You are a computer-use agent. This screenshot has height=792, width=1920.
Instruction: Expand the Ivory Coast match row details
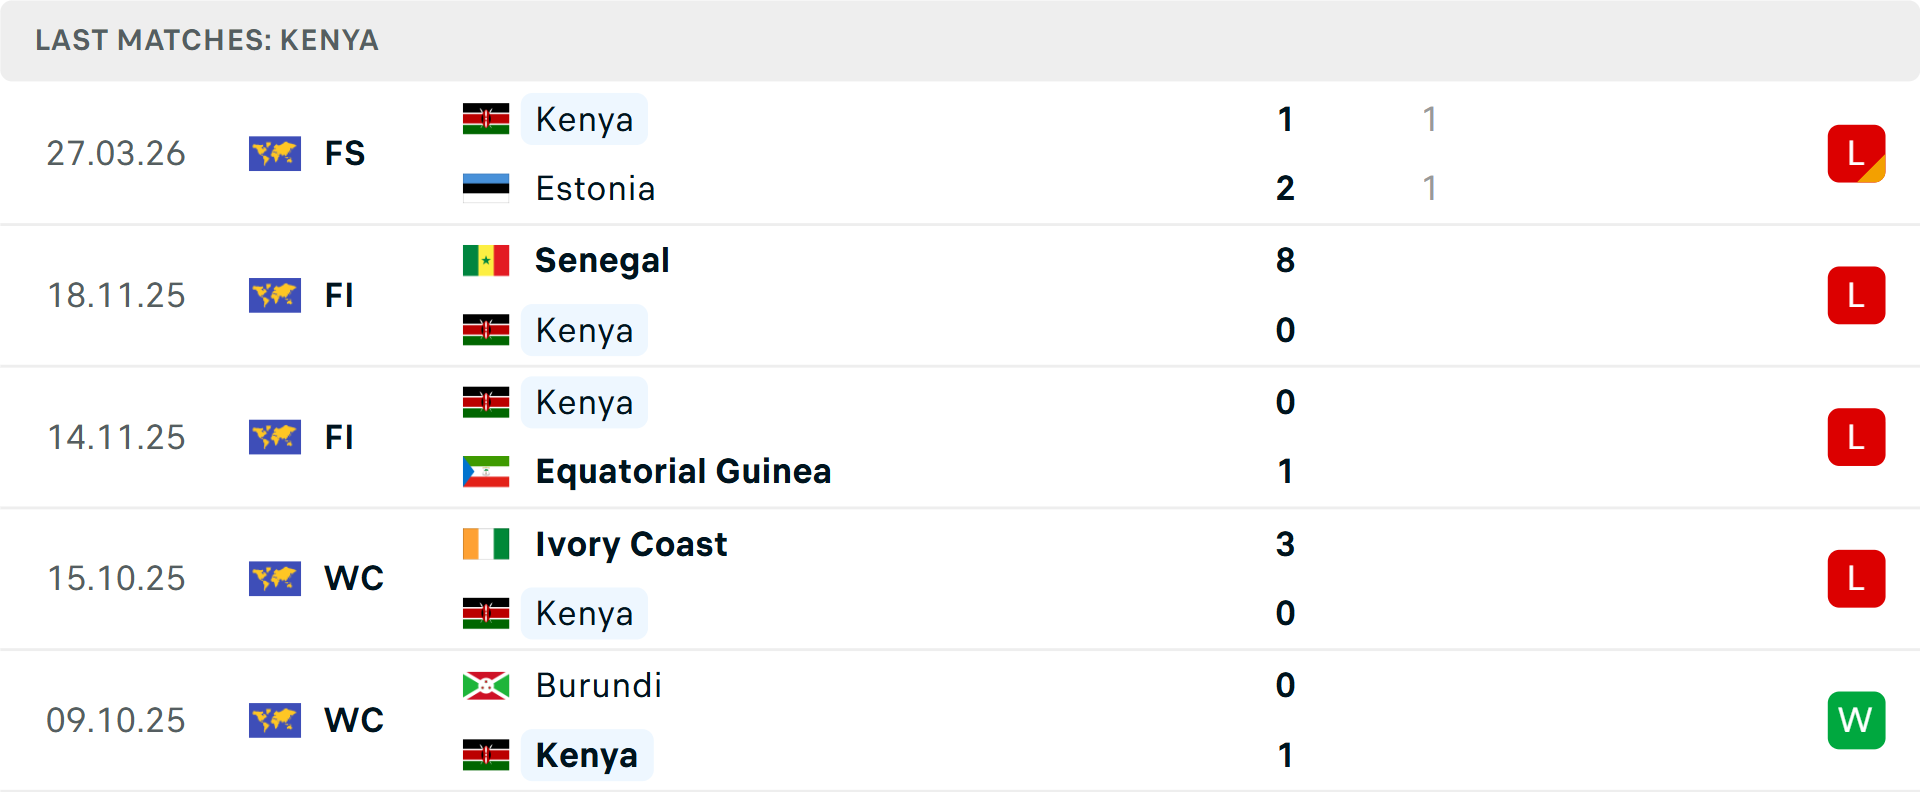tap(960, 578)
